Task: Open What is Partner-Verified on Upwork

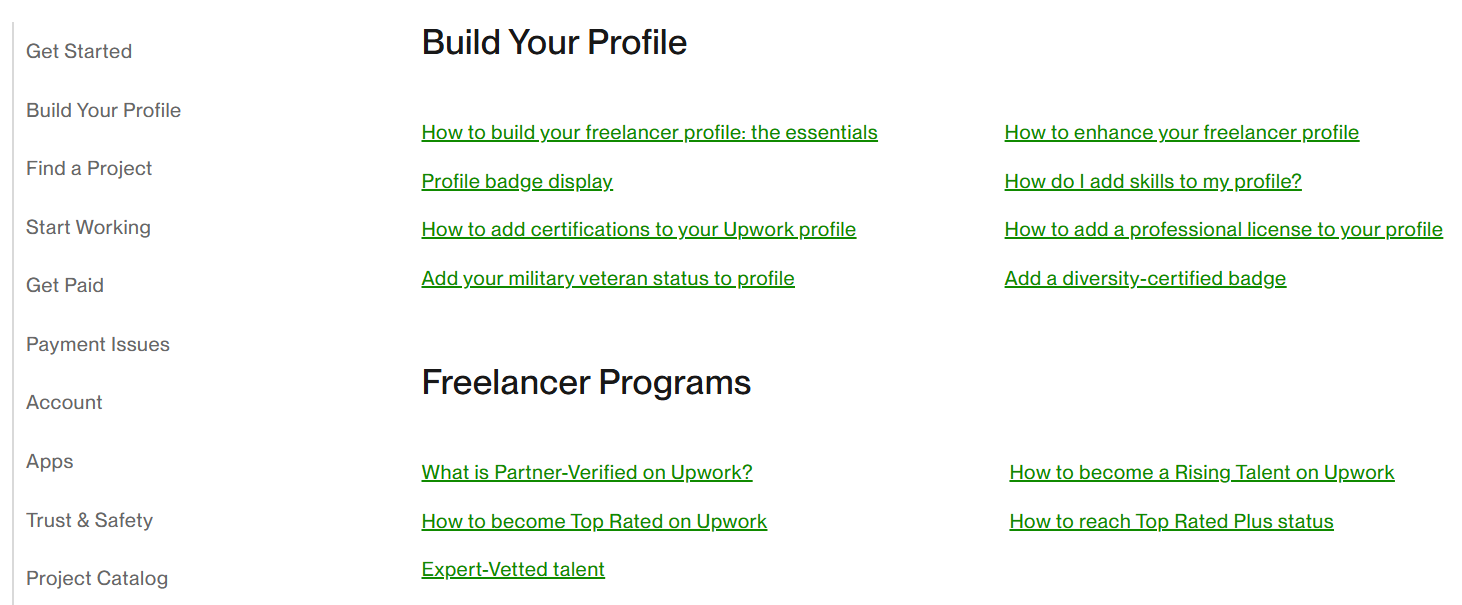Action: click(586, 472)
